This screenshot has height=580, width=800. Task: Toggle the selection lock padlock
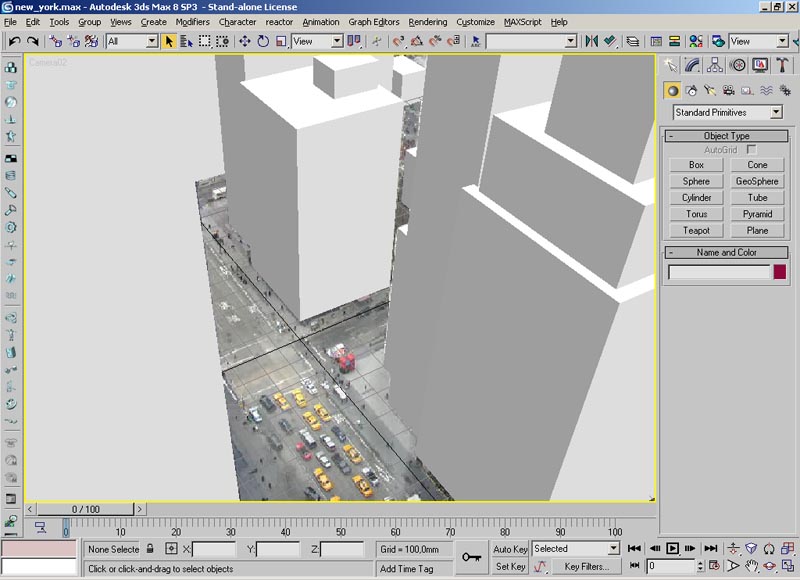(x=150, y=549)
